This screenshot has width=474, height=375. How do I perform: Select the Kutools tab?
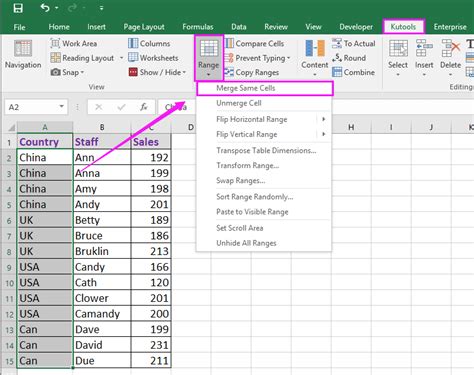pos(403,27)
